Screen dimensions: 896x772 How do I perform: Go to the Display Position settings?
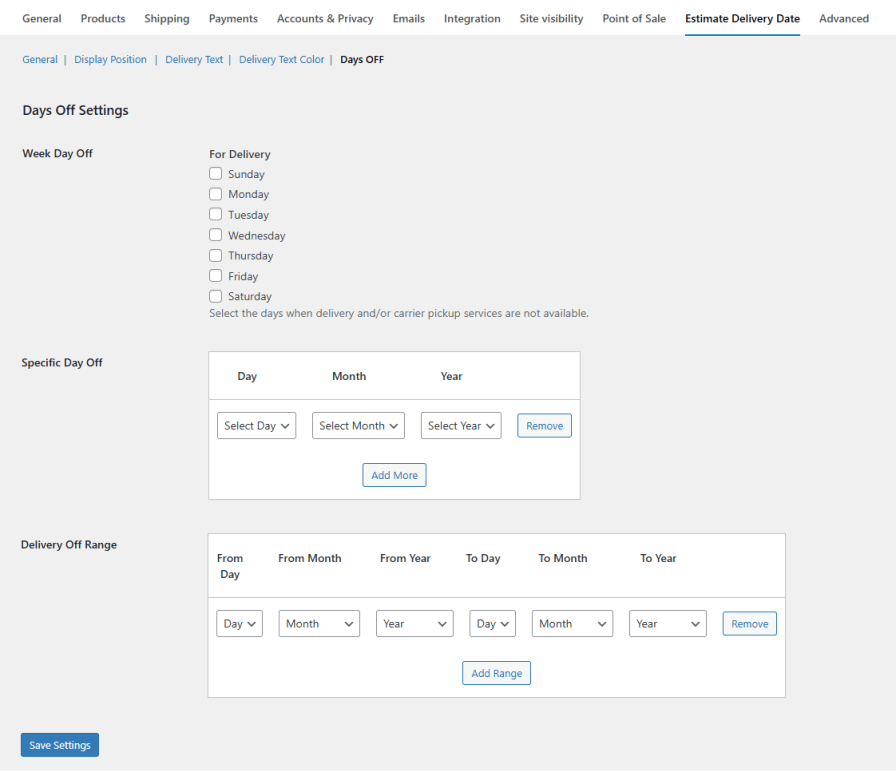pyautogui.click(x=110, y=59)
